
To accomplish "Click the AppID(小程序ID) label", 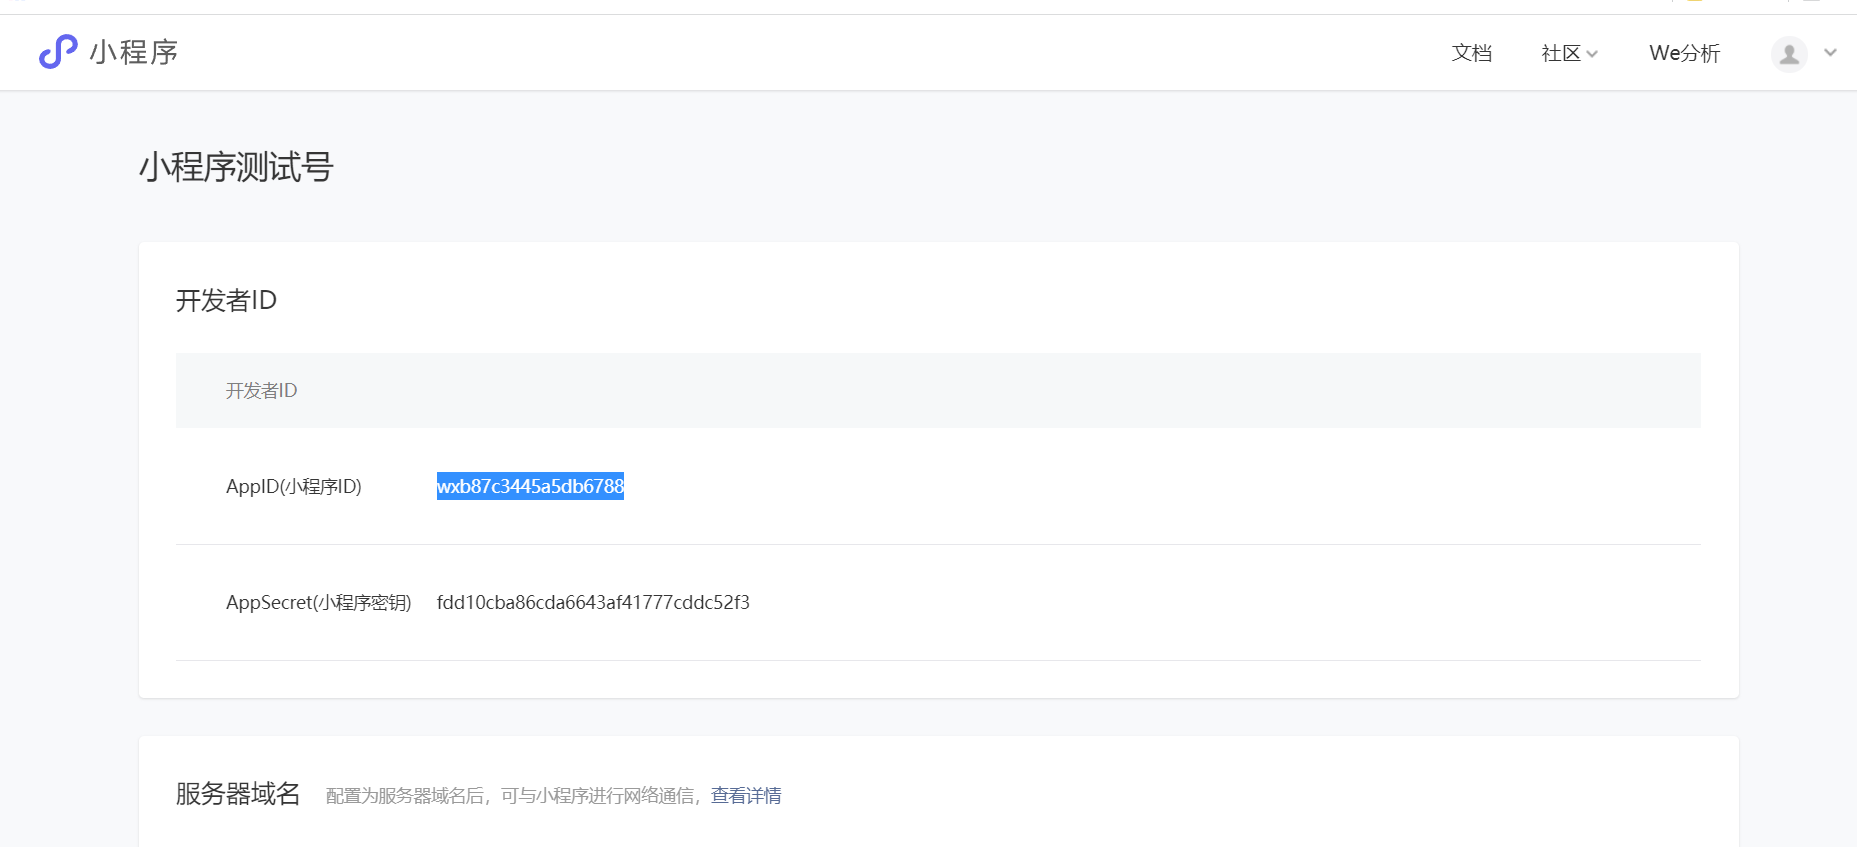I will 294,486.
